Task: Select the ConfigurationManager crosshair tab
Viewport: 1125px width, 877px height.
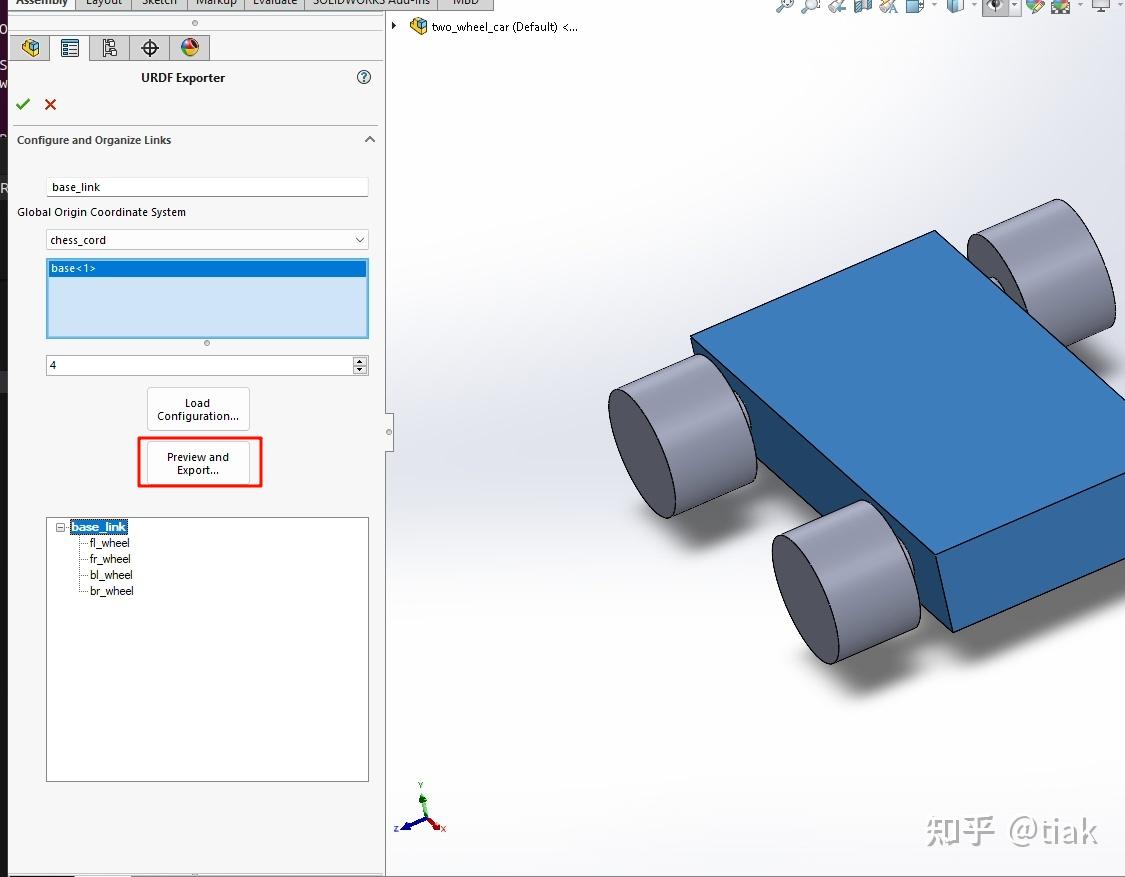Action: pos(149,47)
